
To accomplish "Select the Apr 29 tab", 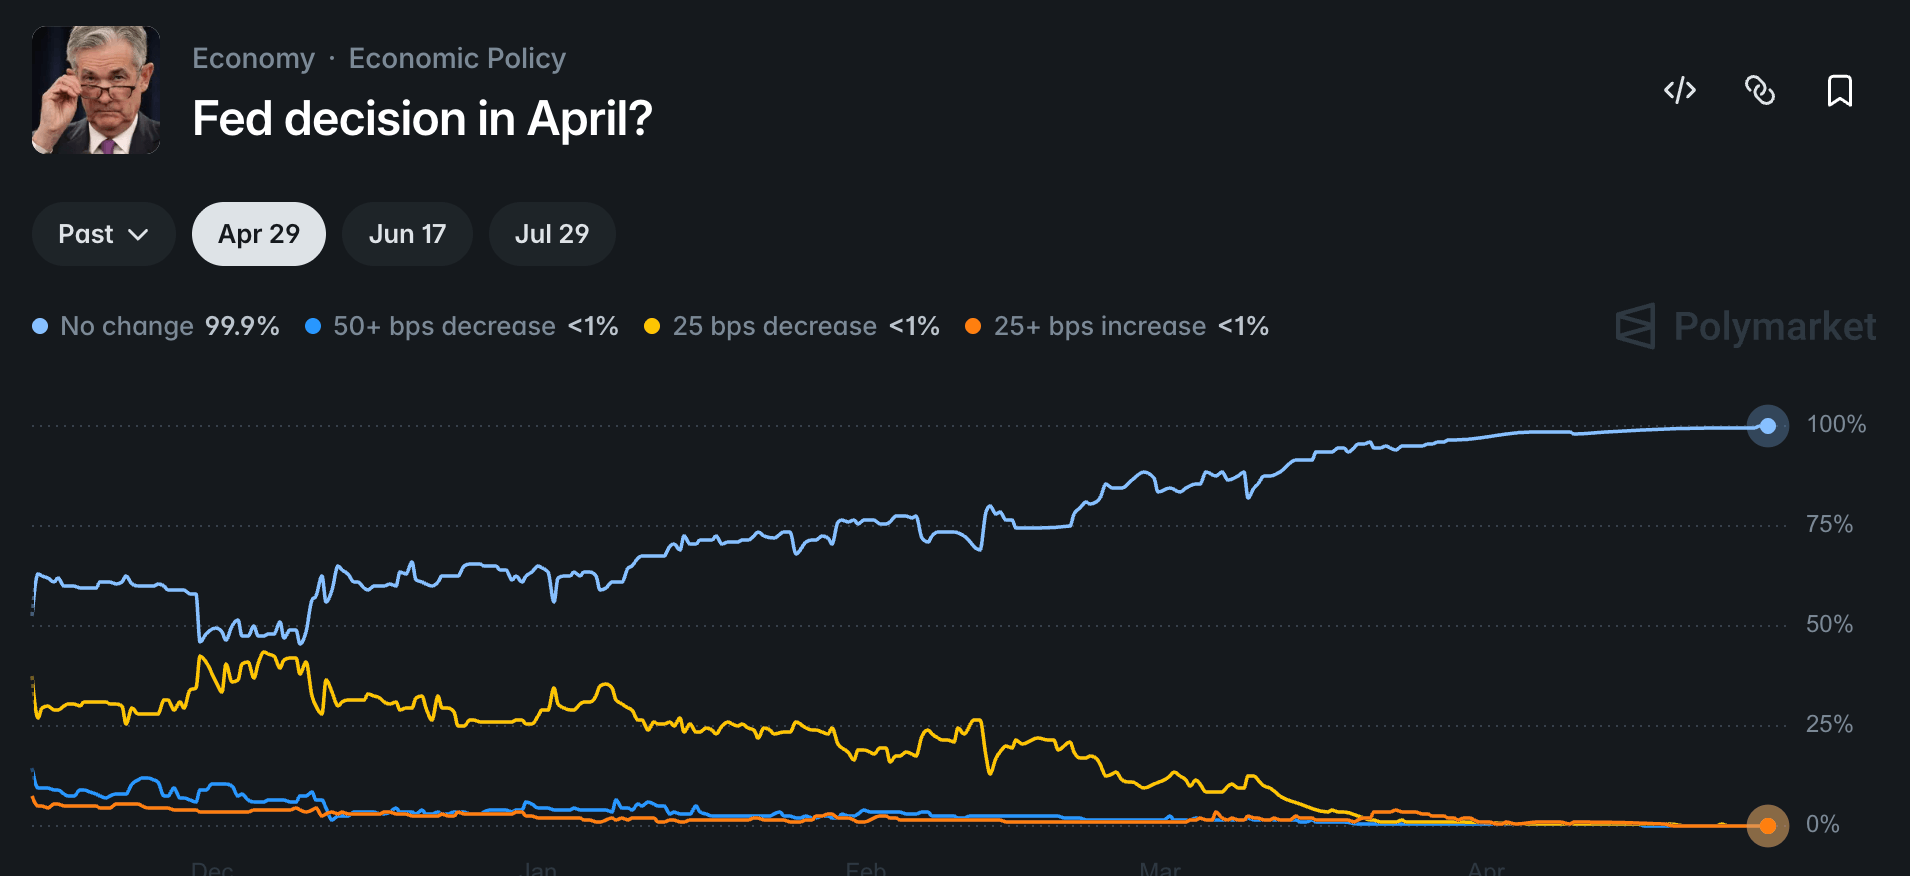I will pos(259,234).
